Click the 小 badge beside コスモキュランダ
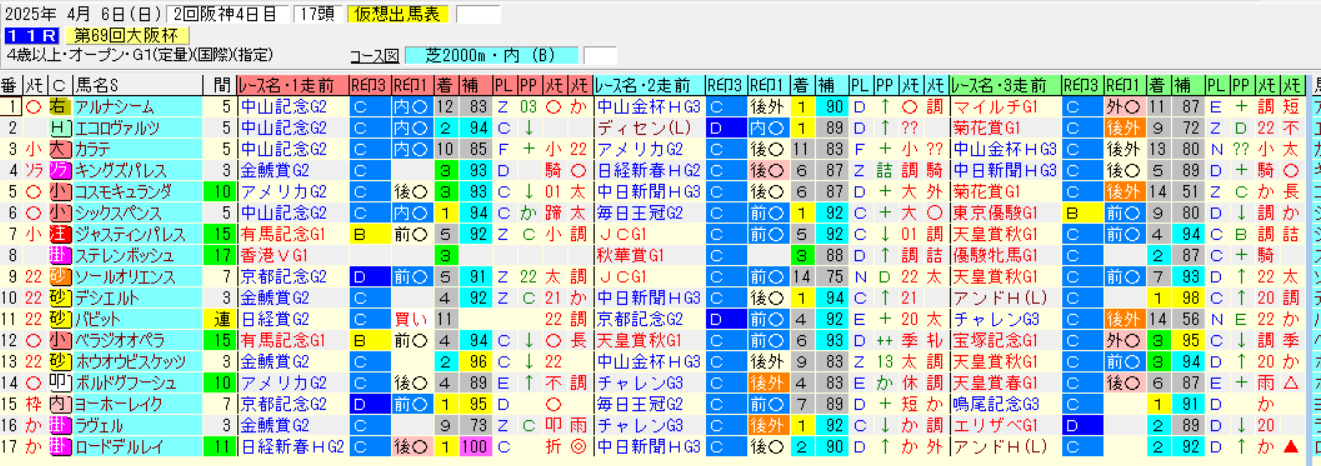1321x466 pixels. pos(59,192)
